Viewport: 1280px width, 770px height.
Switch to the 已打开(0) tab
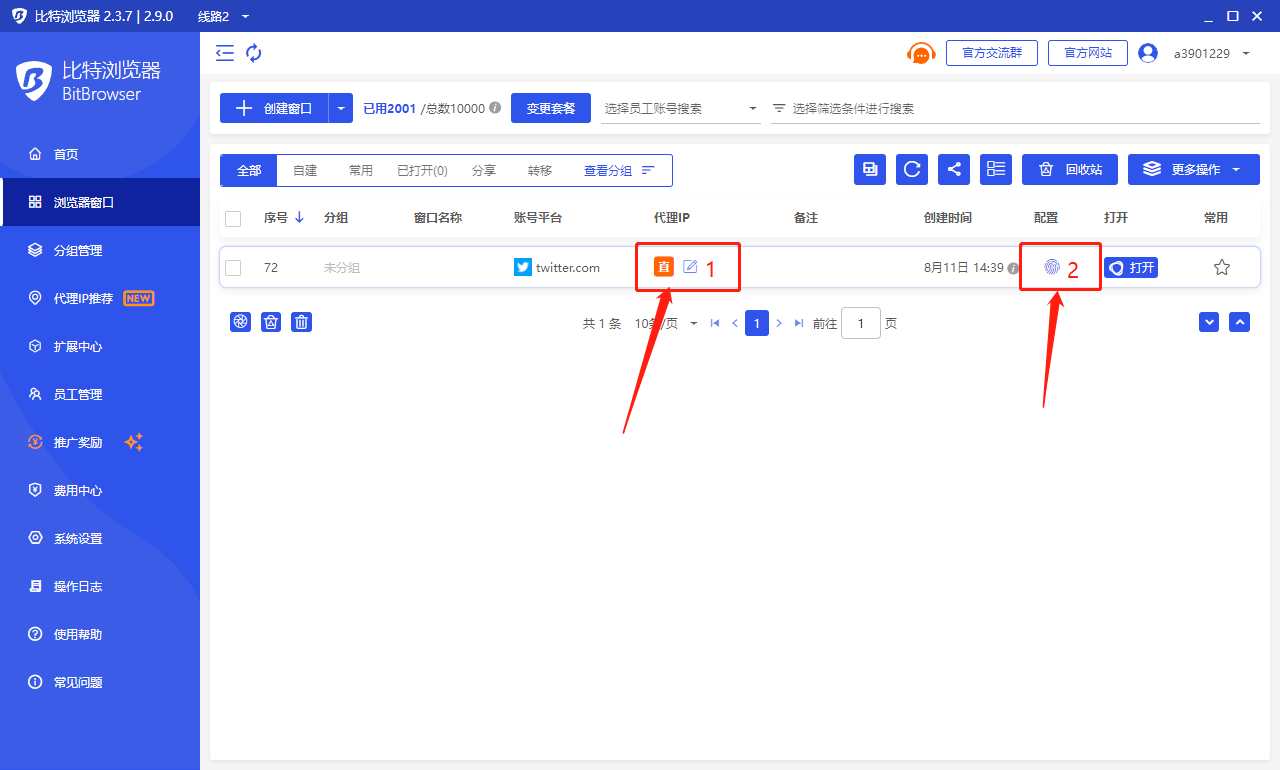pos(422,171)
